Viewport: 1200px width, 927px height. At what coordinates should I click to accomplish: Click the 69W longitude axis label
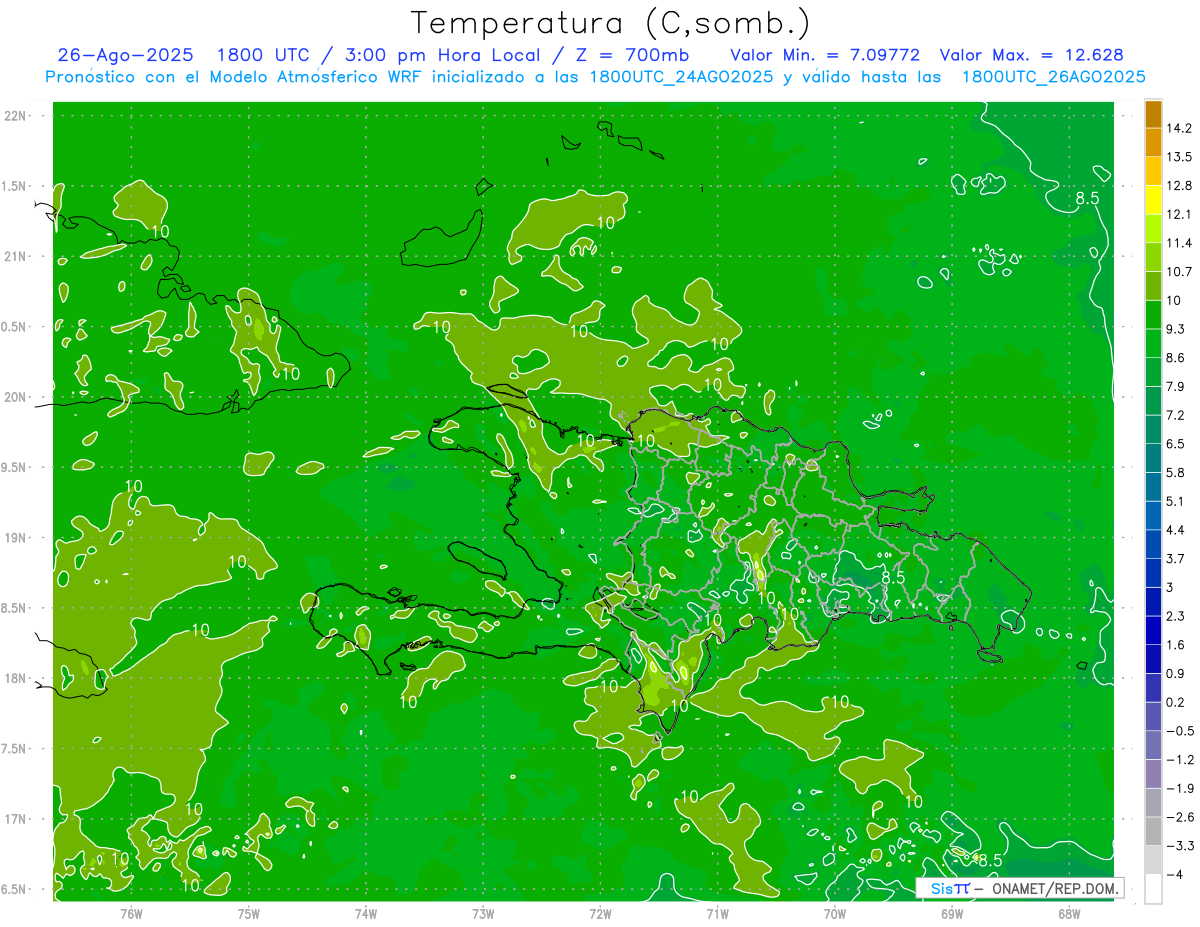point(952,914)
